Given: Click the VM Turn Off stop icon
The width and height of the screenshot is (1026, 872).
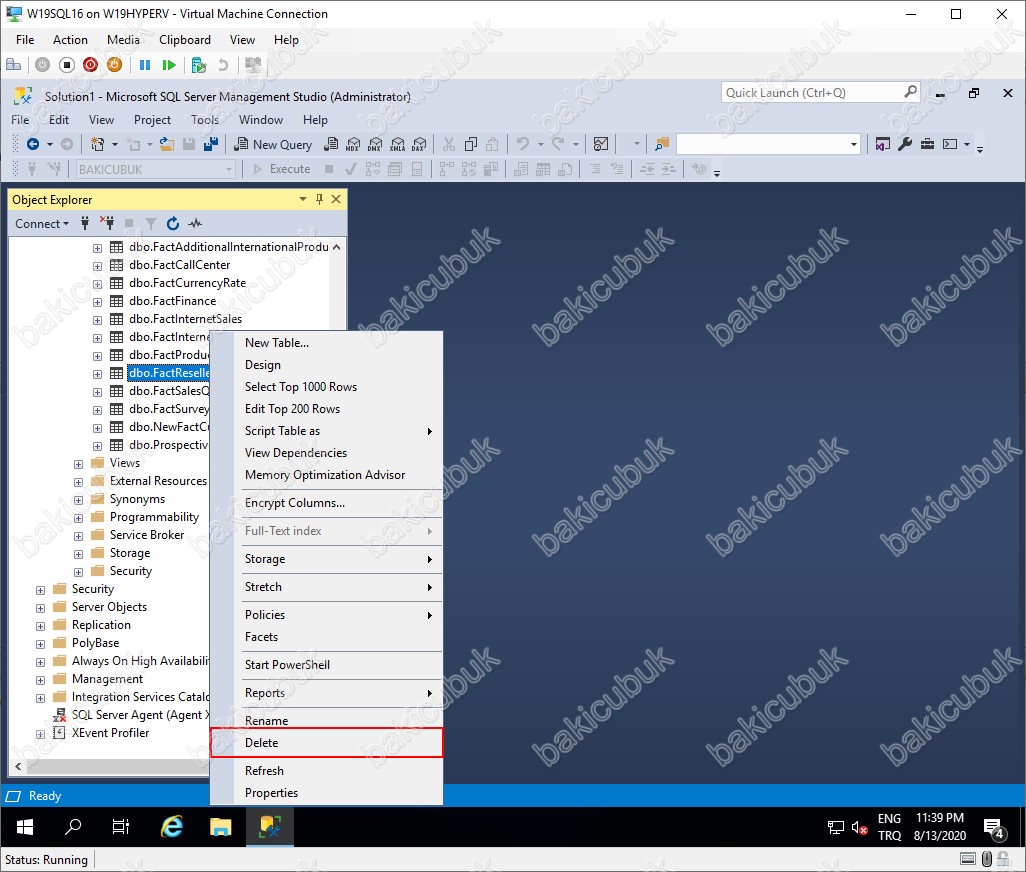Looking at the screenshot, I should point(67,65).
